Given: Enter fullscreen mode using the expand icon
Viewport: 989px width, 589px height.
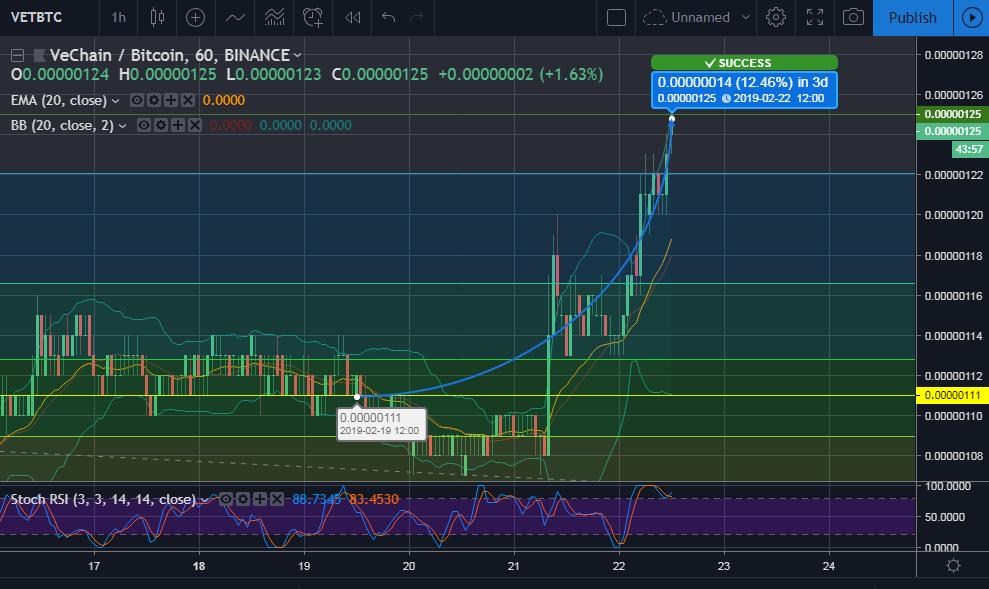Looking at the screenshot, I should pos(815,17).
